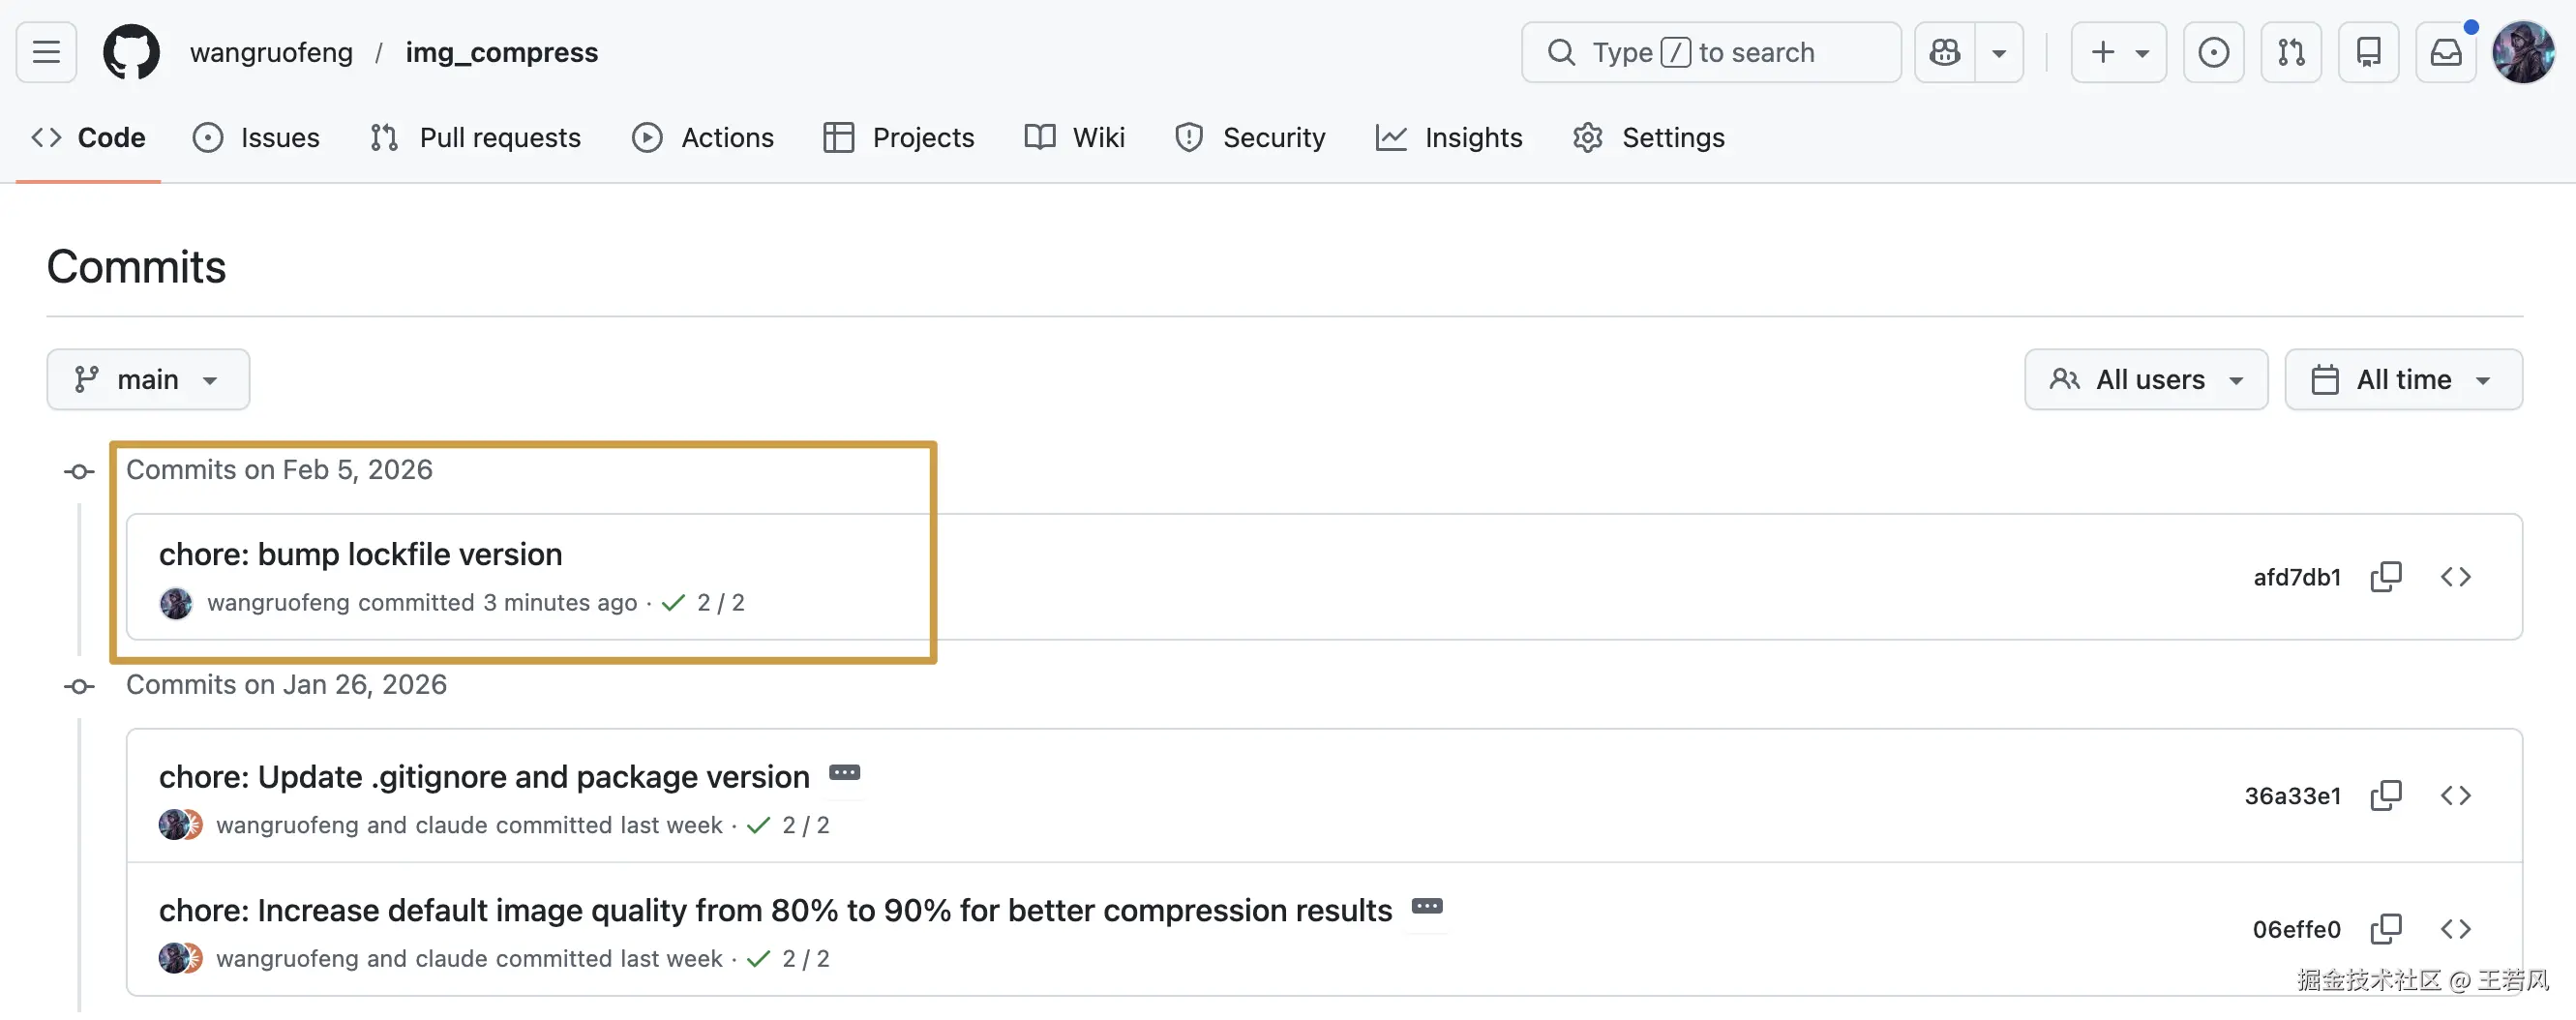
Task: Expand the create new plus dropdown
Action: coord(2118,52)
